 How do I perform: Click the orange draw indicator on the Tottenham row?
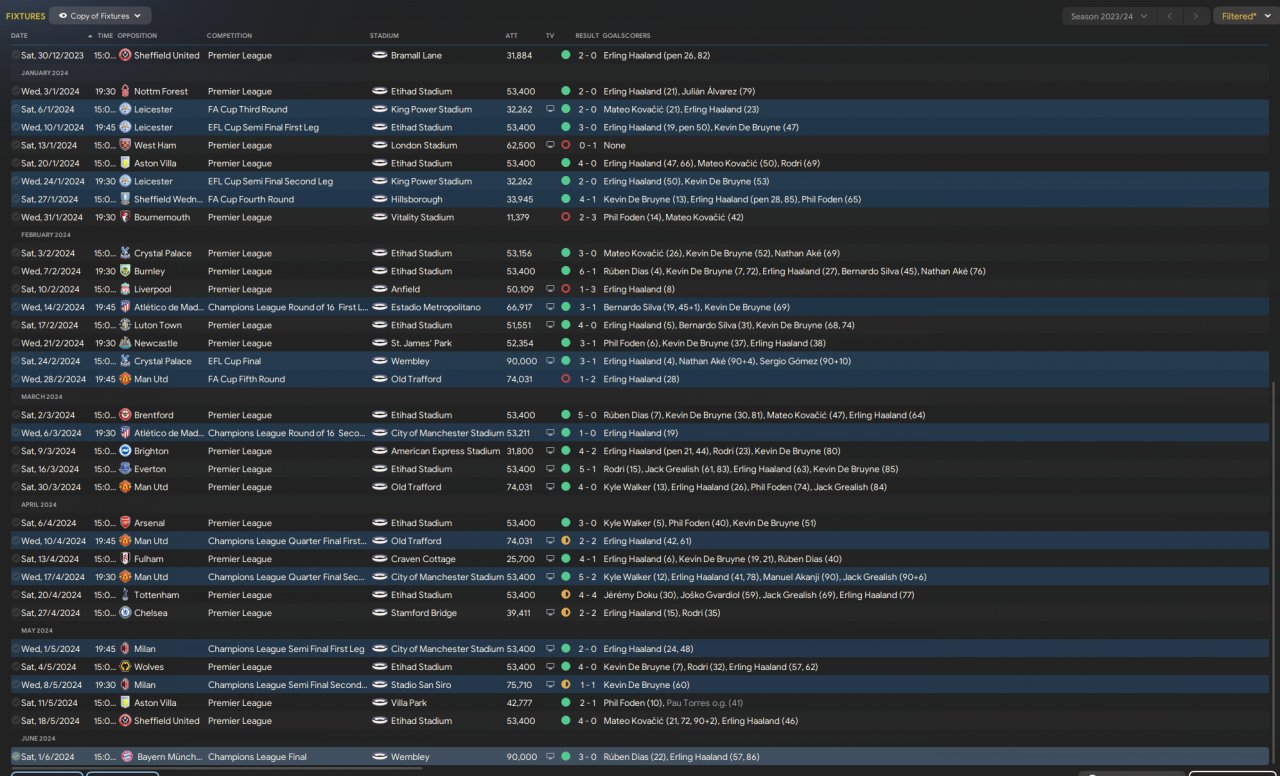click(566, 595)
